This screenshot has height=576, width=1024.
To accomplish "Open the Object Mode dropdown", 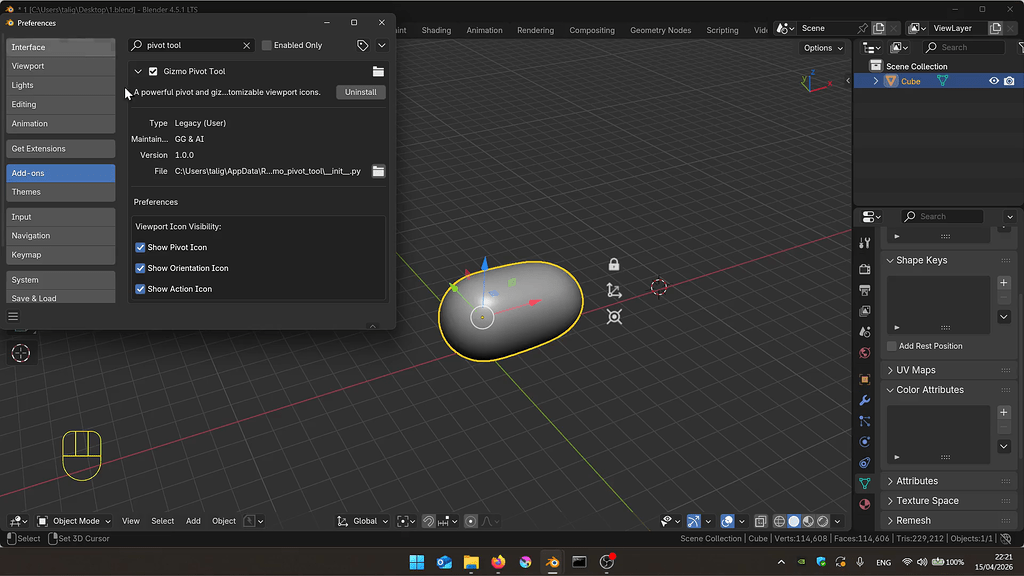I will point(74,521).
